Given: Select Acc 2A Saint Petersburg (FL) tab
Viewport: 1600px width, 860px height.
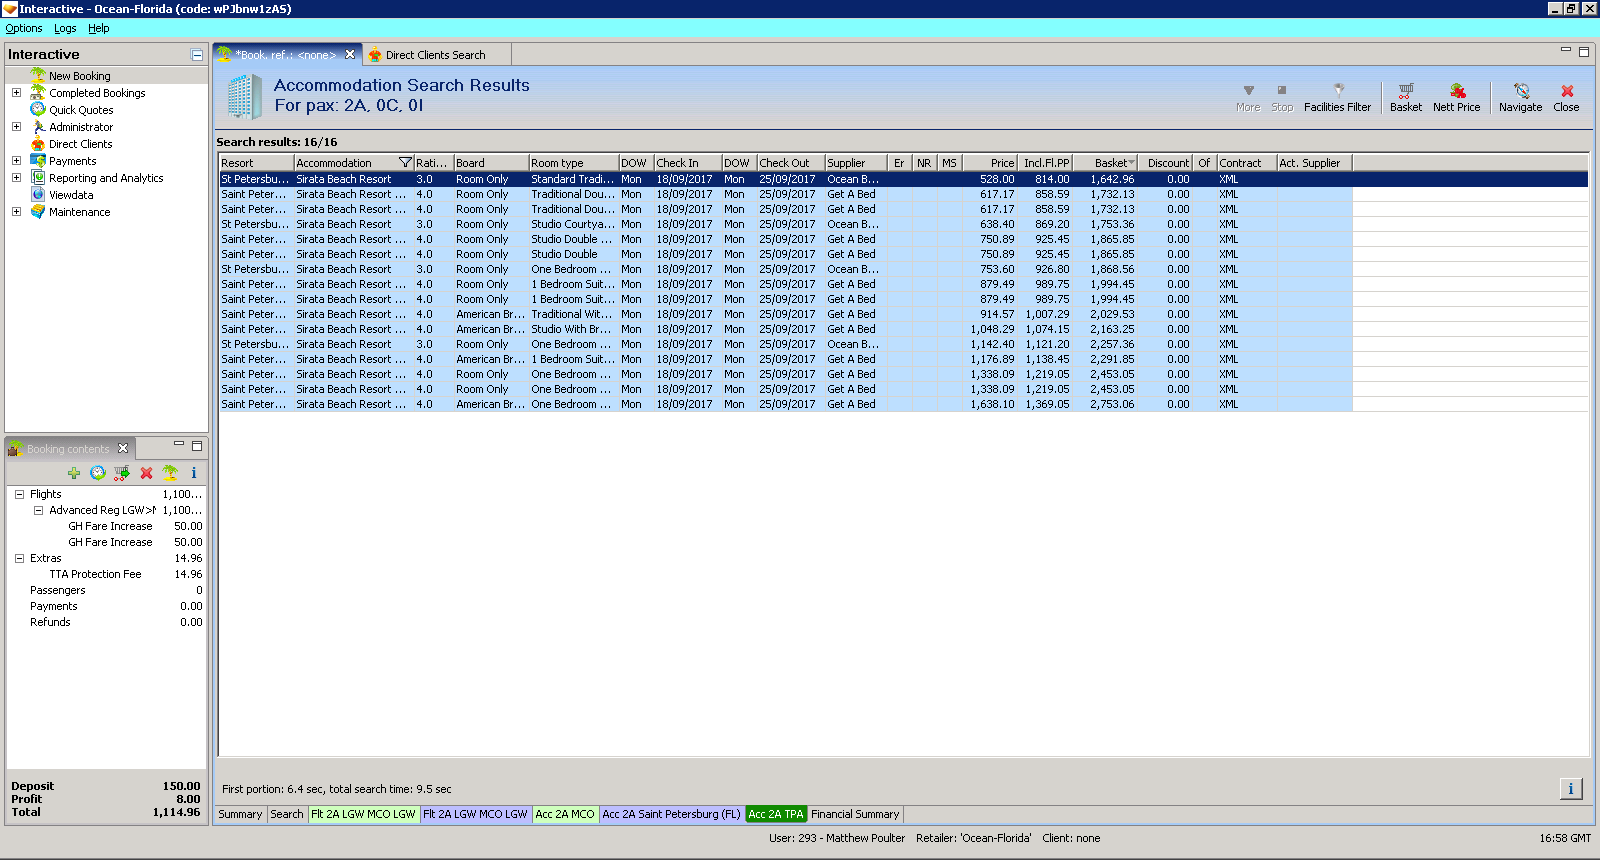Looking at the screenshot, I should tap(671, 814).
